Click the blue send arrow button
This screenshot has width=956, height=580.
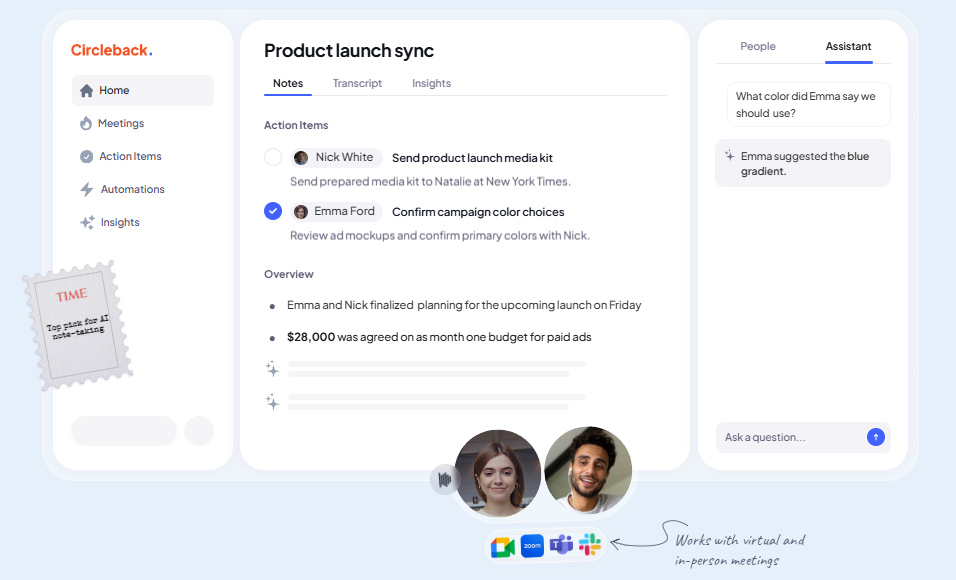coord(876,437)
